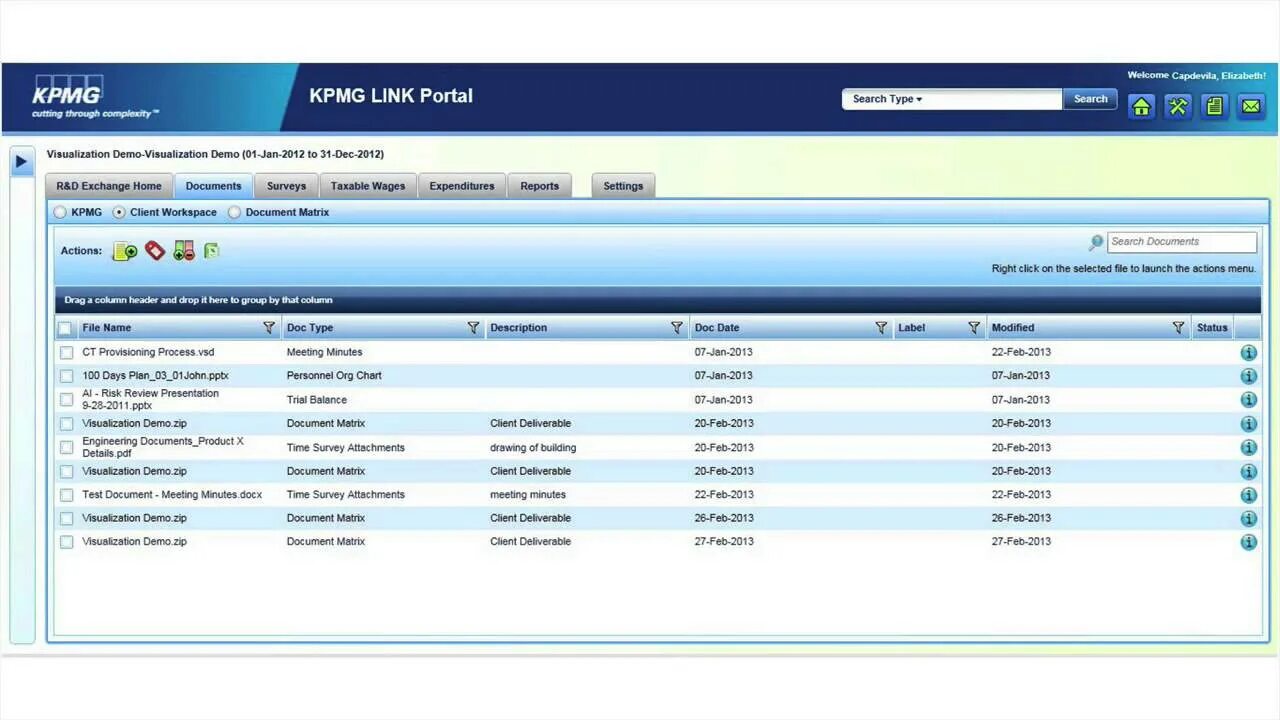
Task: Switch to the R&D Exchange Home tab
Action: (108, 186)
